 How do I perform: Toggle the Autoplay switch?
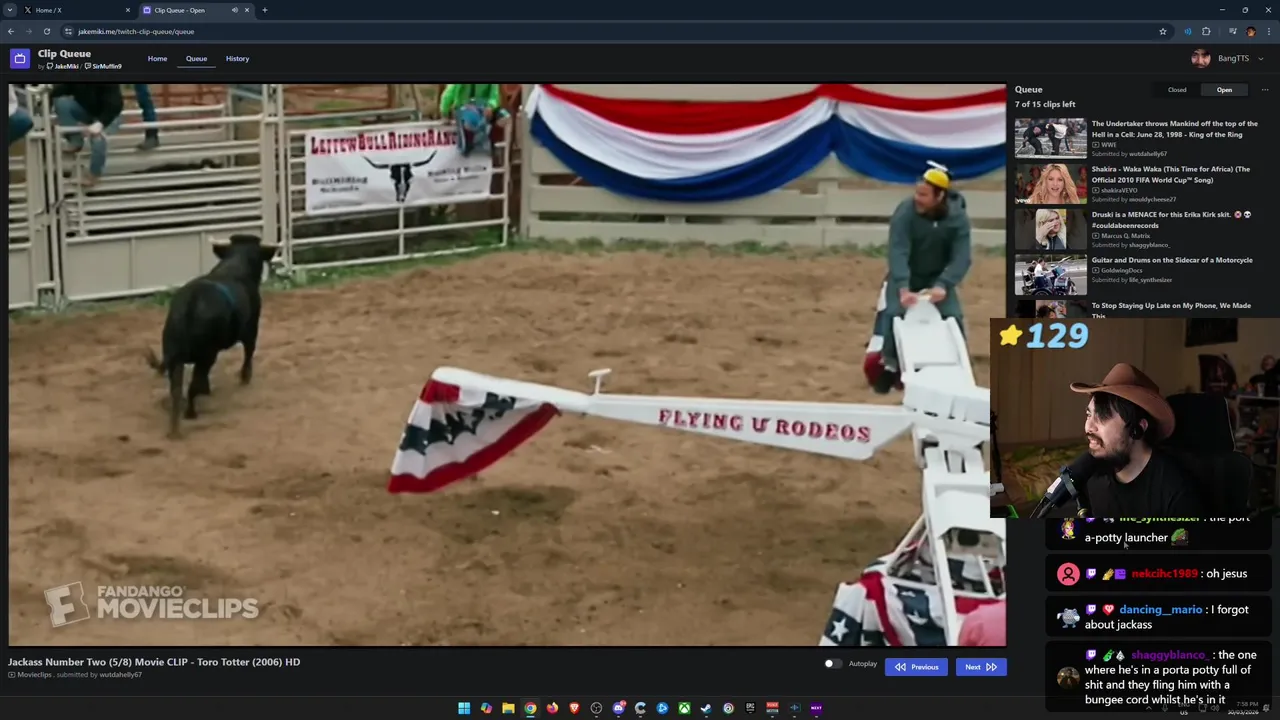pyautogui.click(x=832, y=664)
